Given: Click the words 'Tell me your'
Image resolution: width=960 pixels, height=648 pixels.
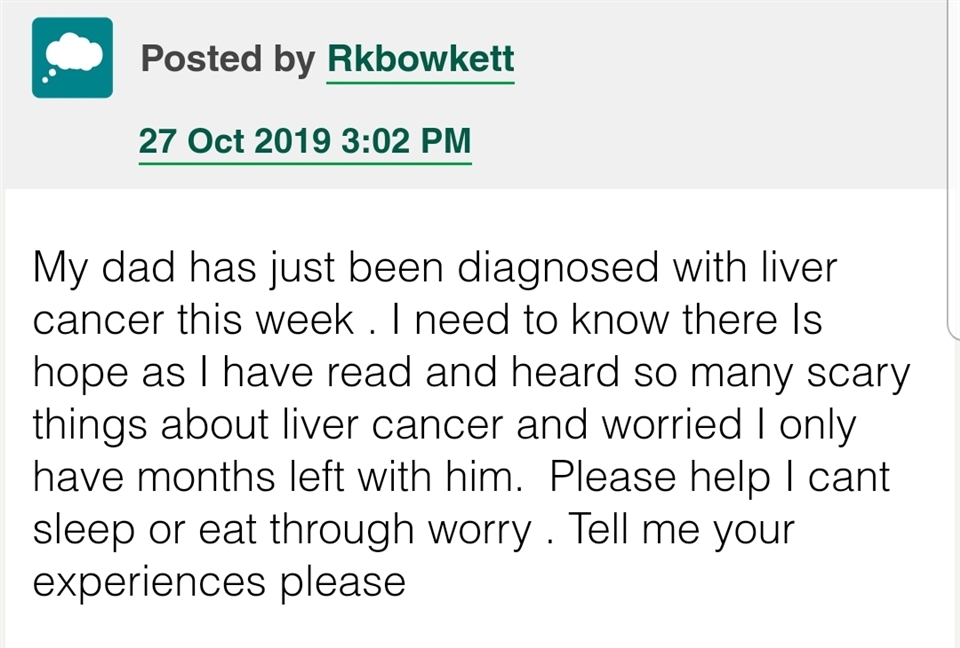Looking at the screenshot, I should tap(681, 529).
